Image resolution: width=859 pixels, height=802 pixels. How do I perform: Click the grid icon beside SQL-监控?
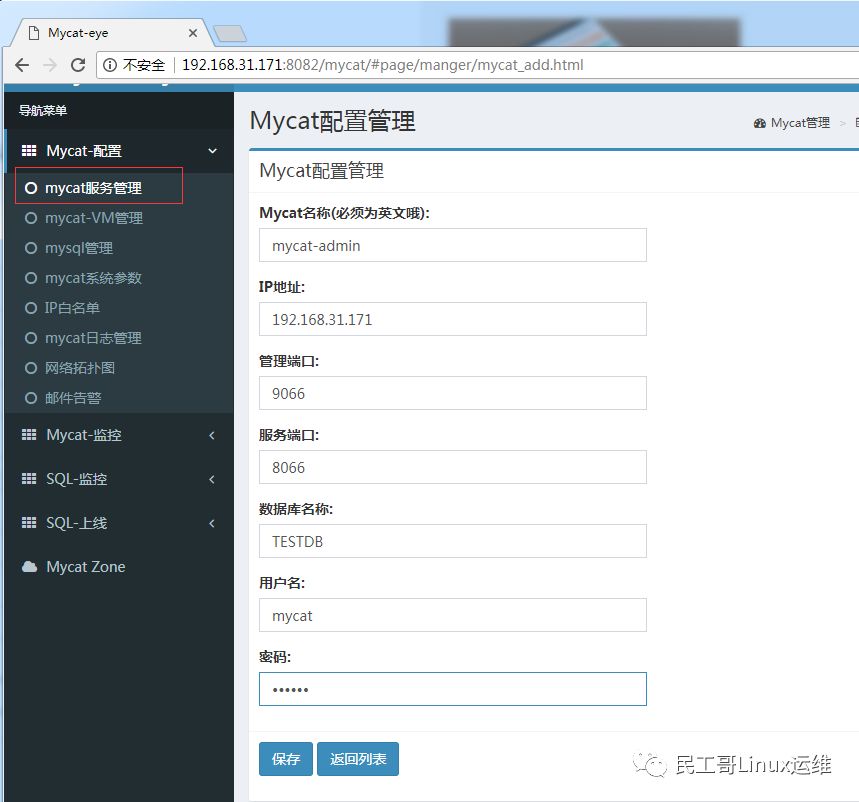coord(28,479)
